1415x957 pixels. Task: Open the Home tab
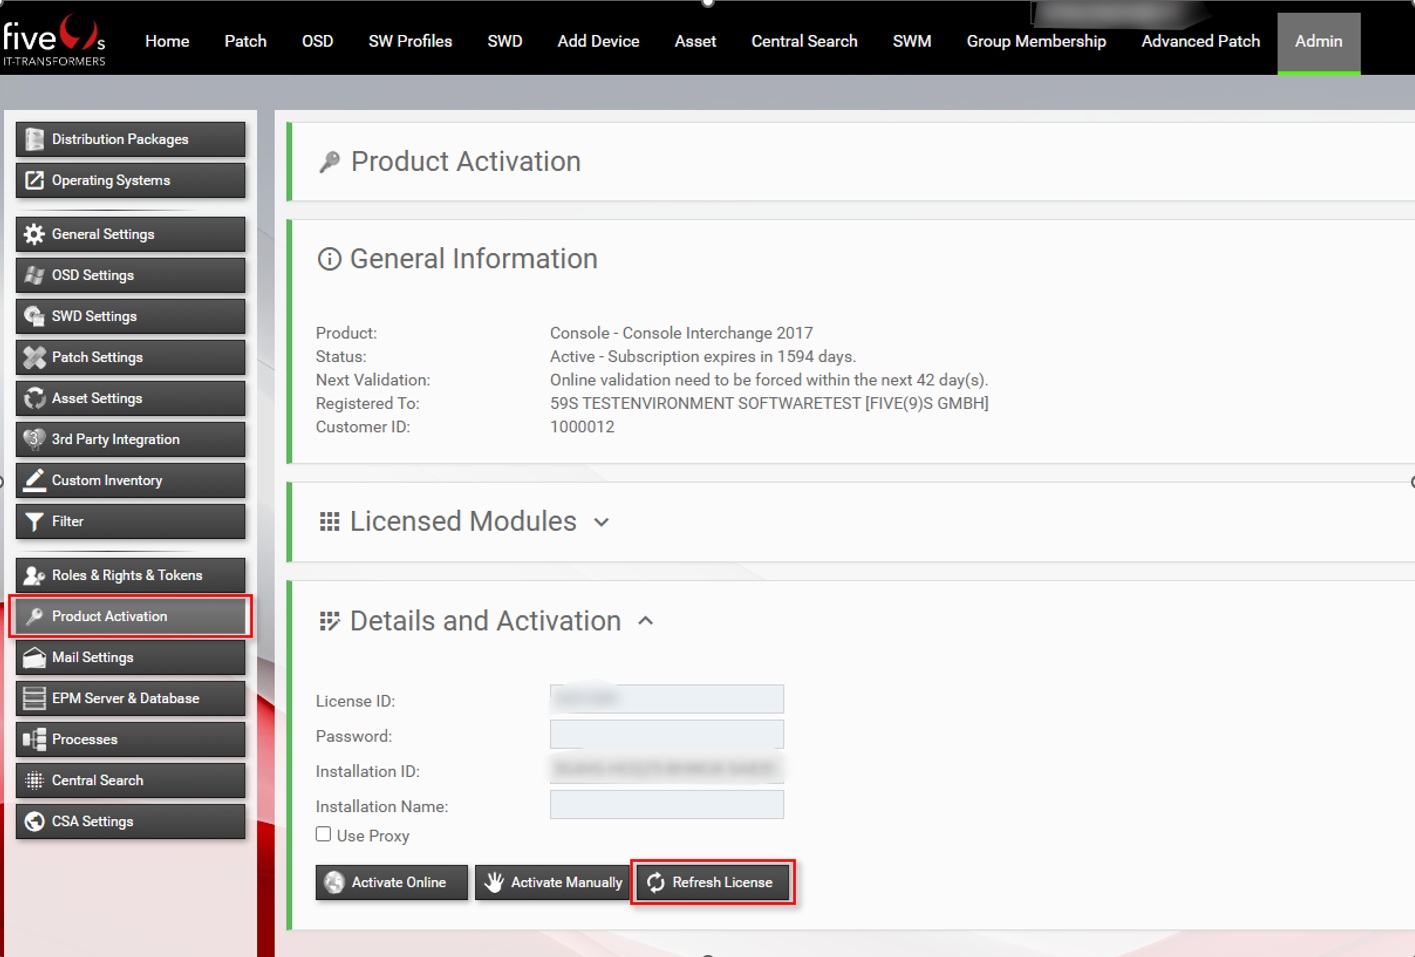167,41
